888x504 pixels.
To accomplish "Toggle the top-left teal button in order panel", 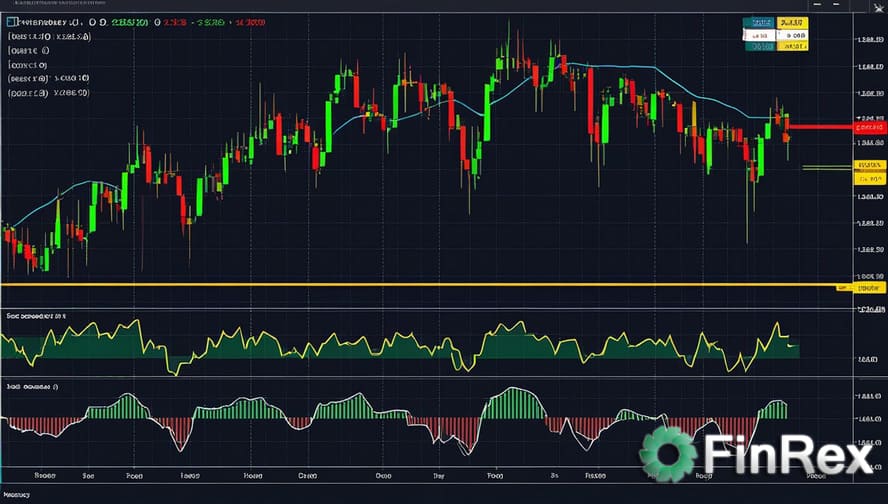I will tap(759, 22).
